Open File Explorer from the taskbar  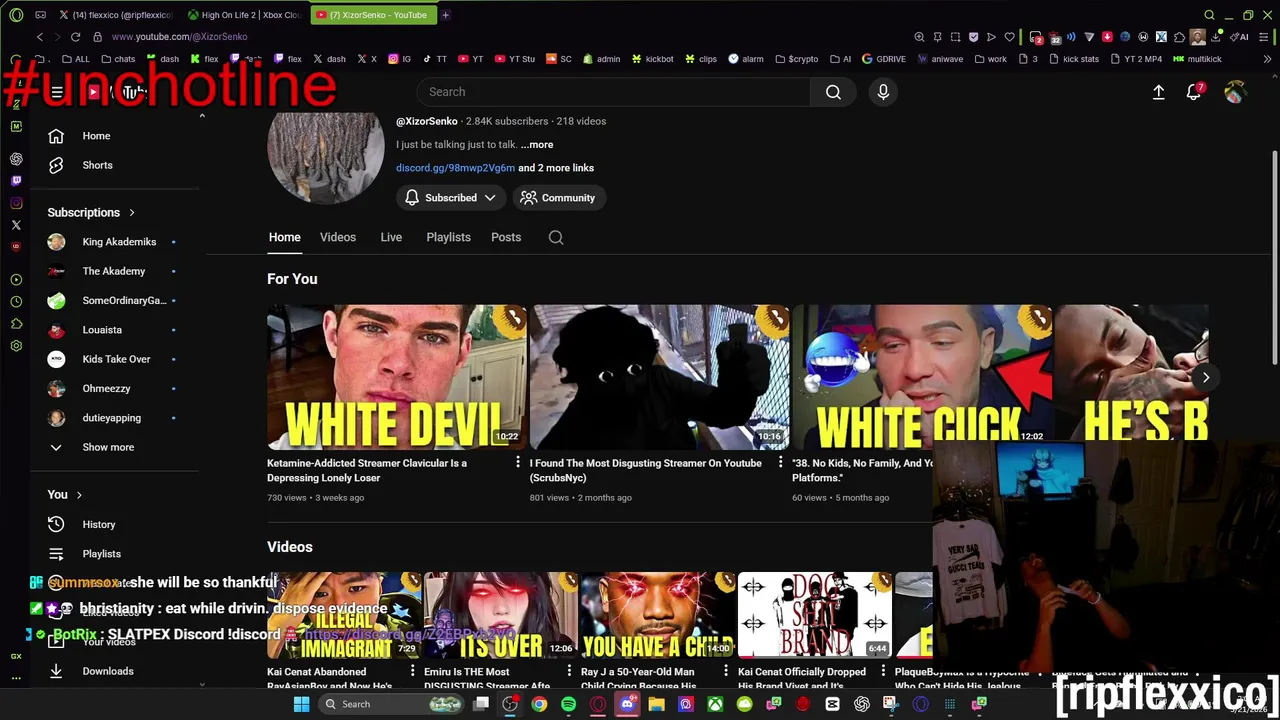[x=656, y=704]
